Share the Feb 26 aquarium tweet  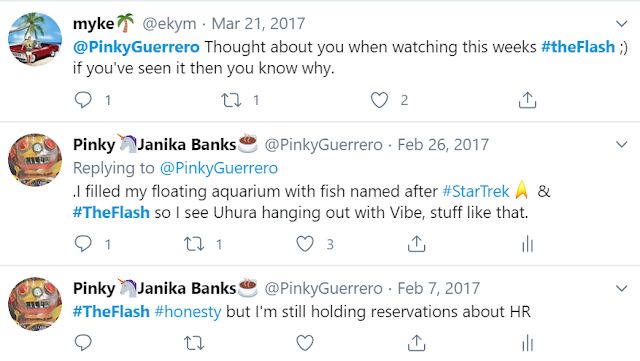[416, 244]
